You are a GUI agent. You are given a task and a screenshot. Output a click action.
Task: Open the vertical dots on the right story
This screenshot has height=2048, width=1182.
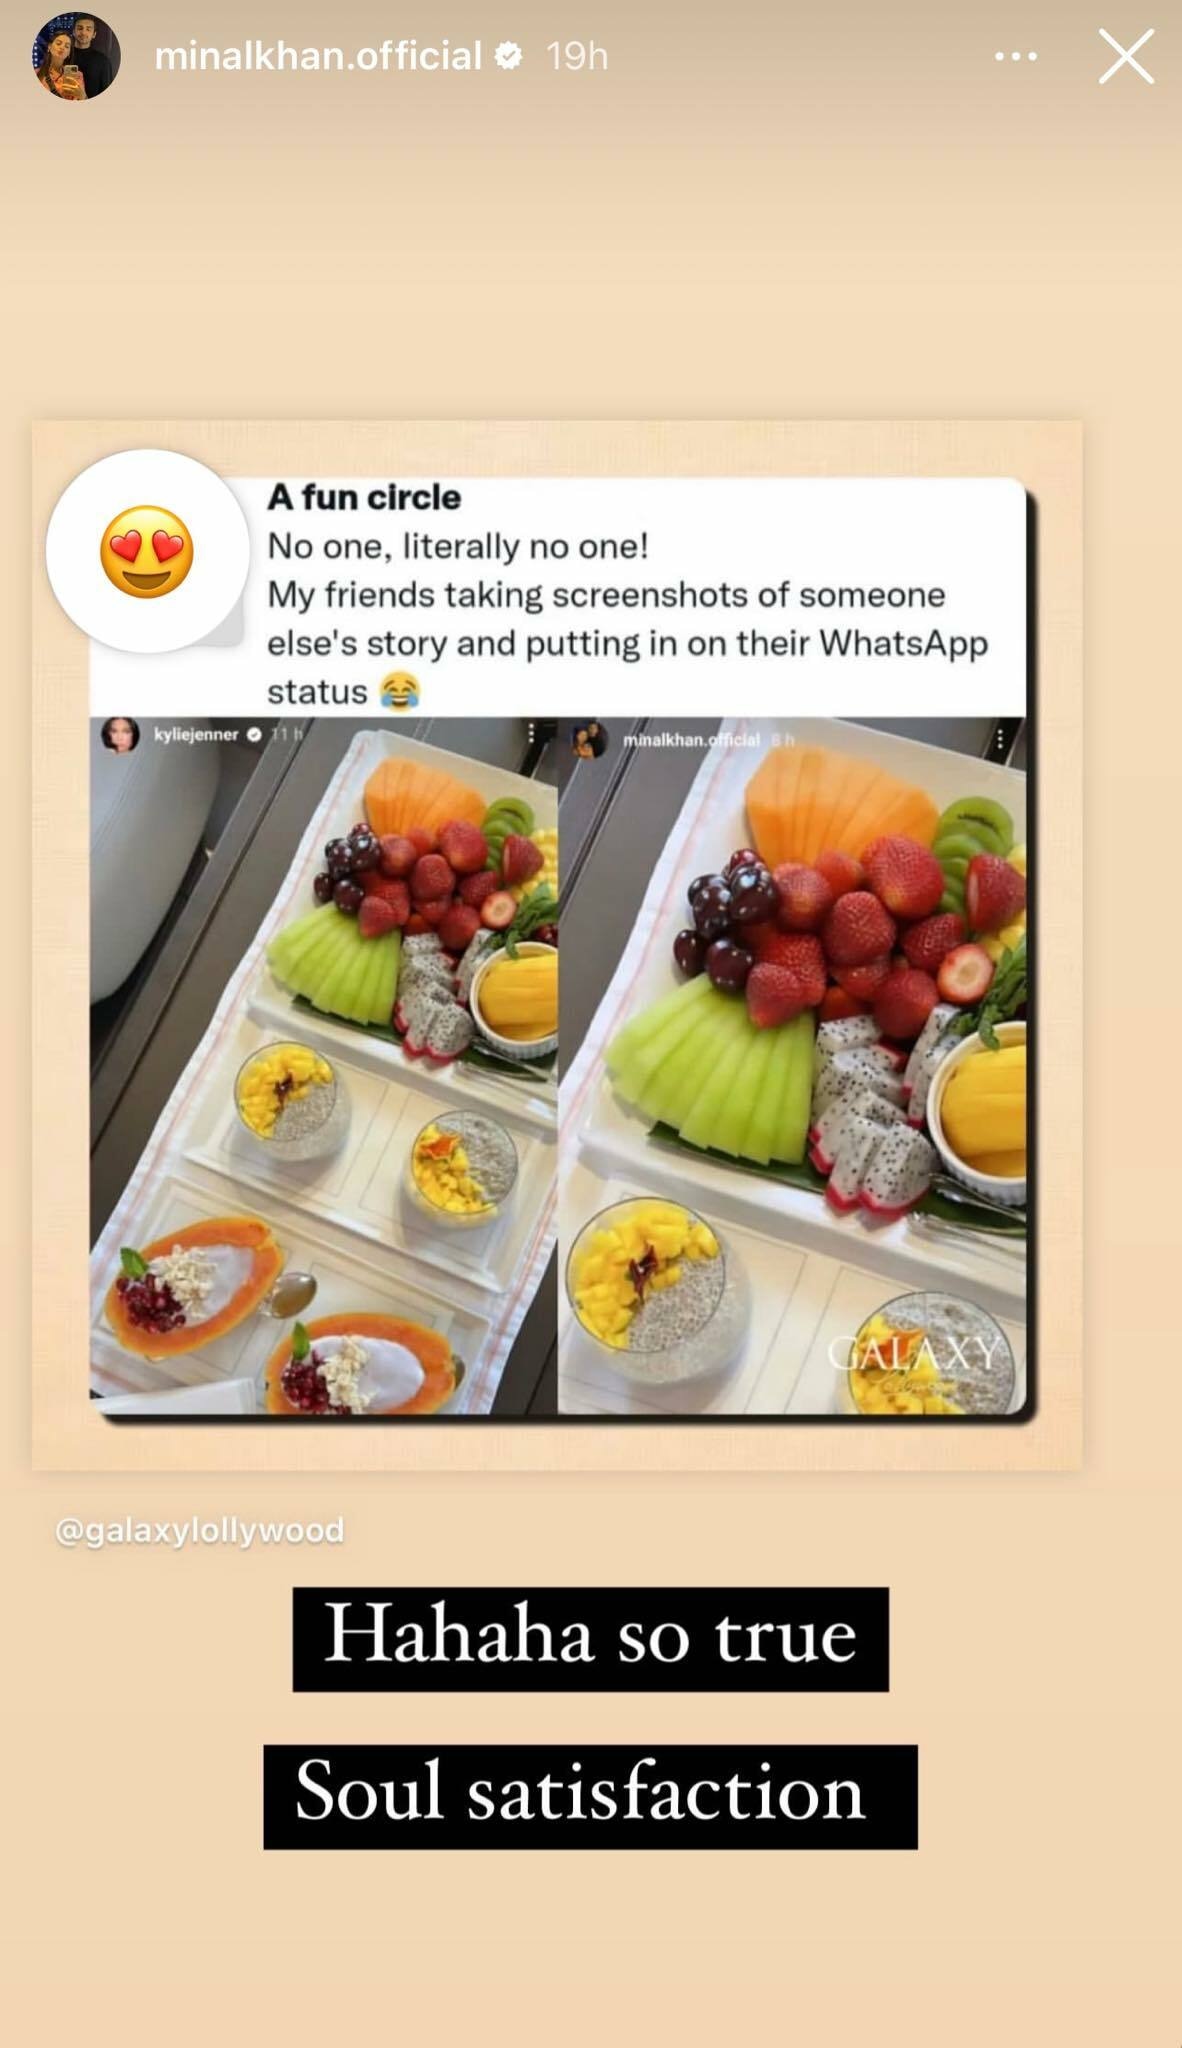[1000, 739]
